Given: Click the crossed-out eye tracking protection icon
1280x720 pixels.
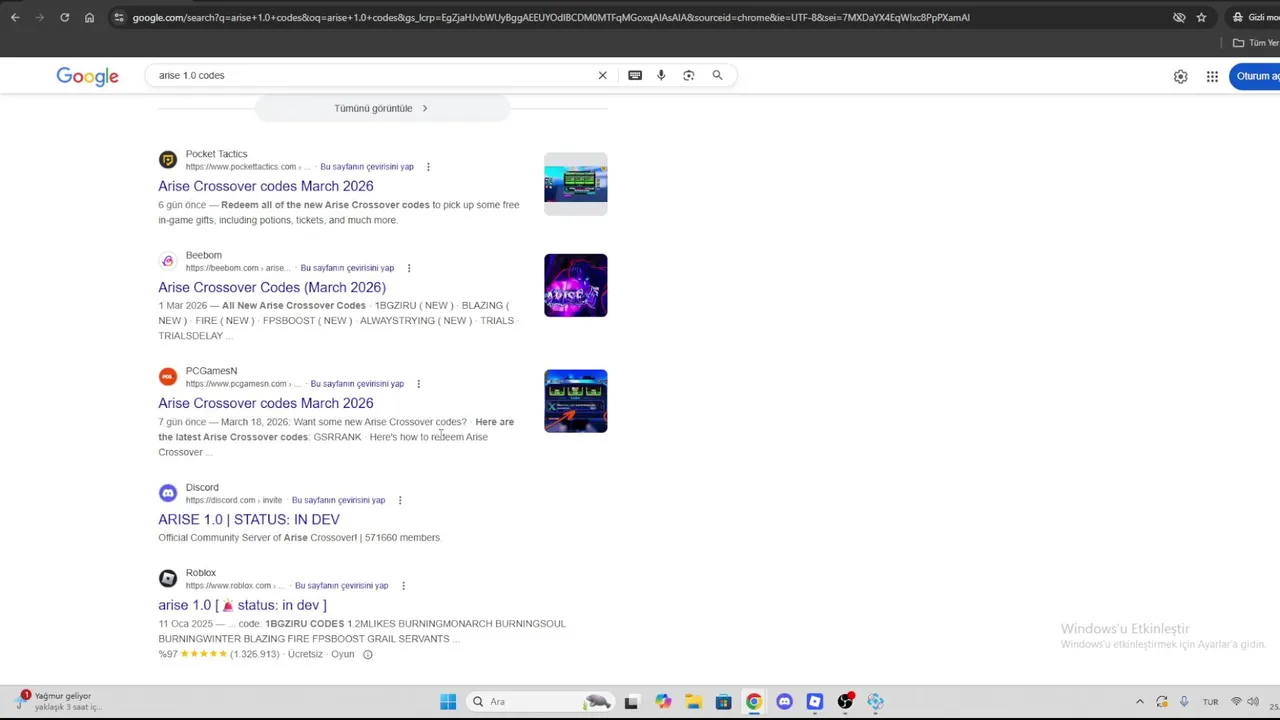Looking at the screenshot, I should pos(1179,17).
